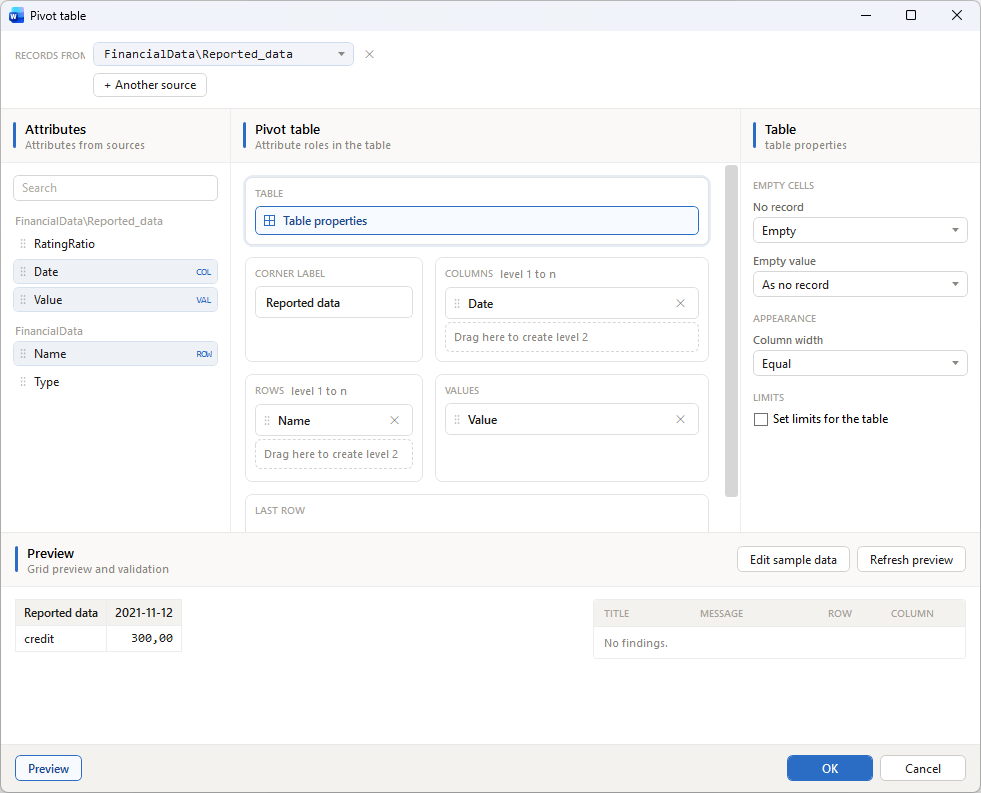Click the drag handle of the Name attribute

point(23,354)
